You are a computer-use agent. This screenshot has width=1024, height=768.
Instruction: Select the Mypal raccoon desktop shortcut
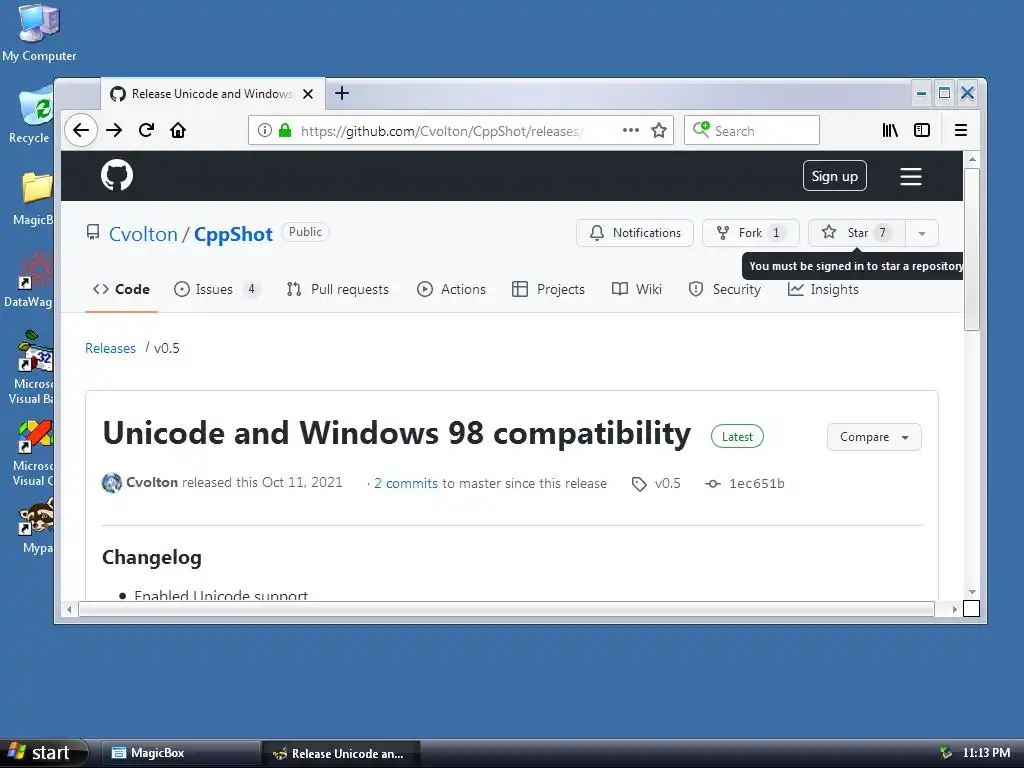(x=36, y=526)
